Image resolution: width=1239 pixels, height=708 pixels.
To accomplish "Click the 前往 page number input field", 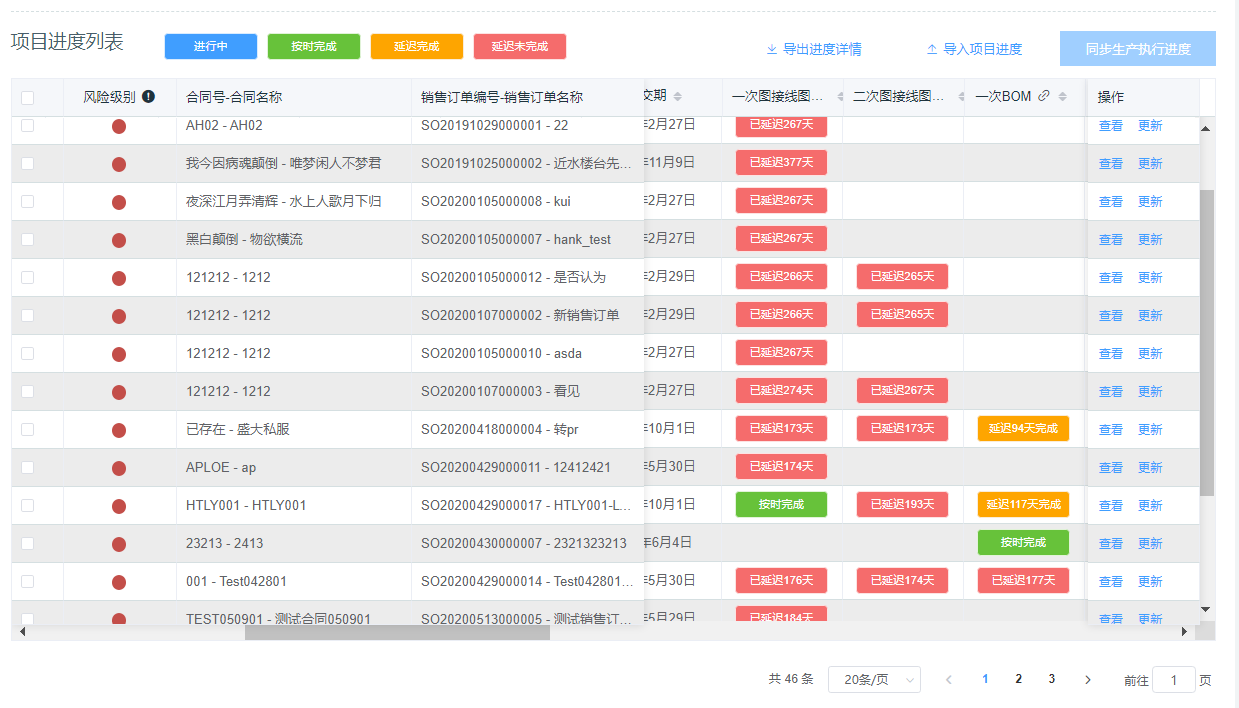I will point(1173,680).
